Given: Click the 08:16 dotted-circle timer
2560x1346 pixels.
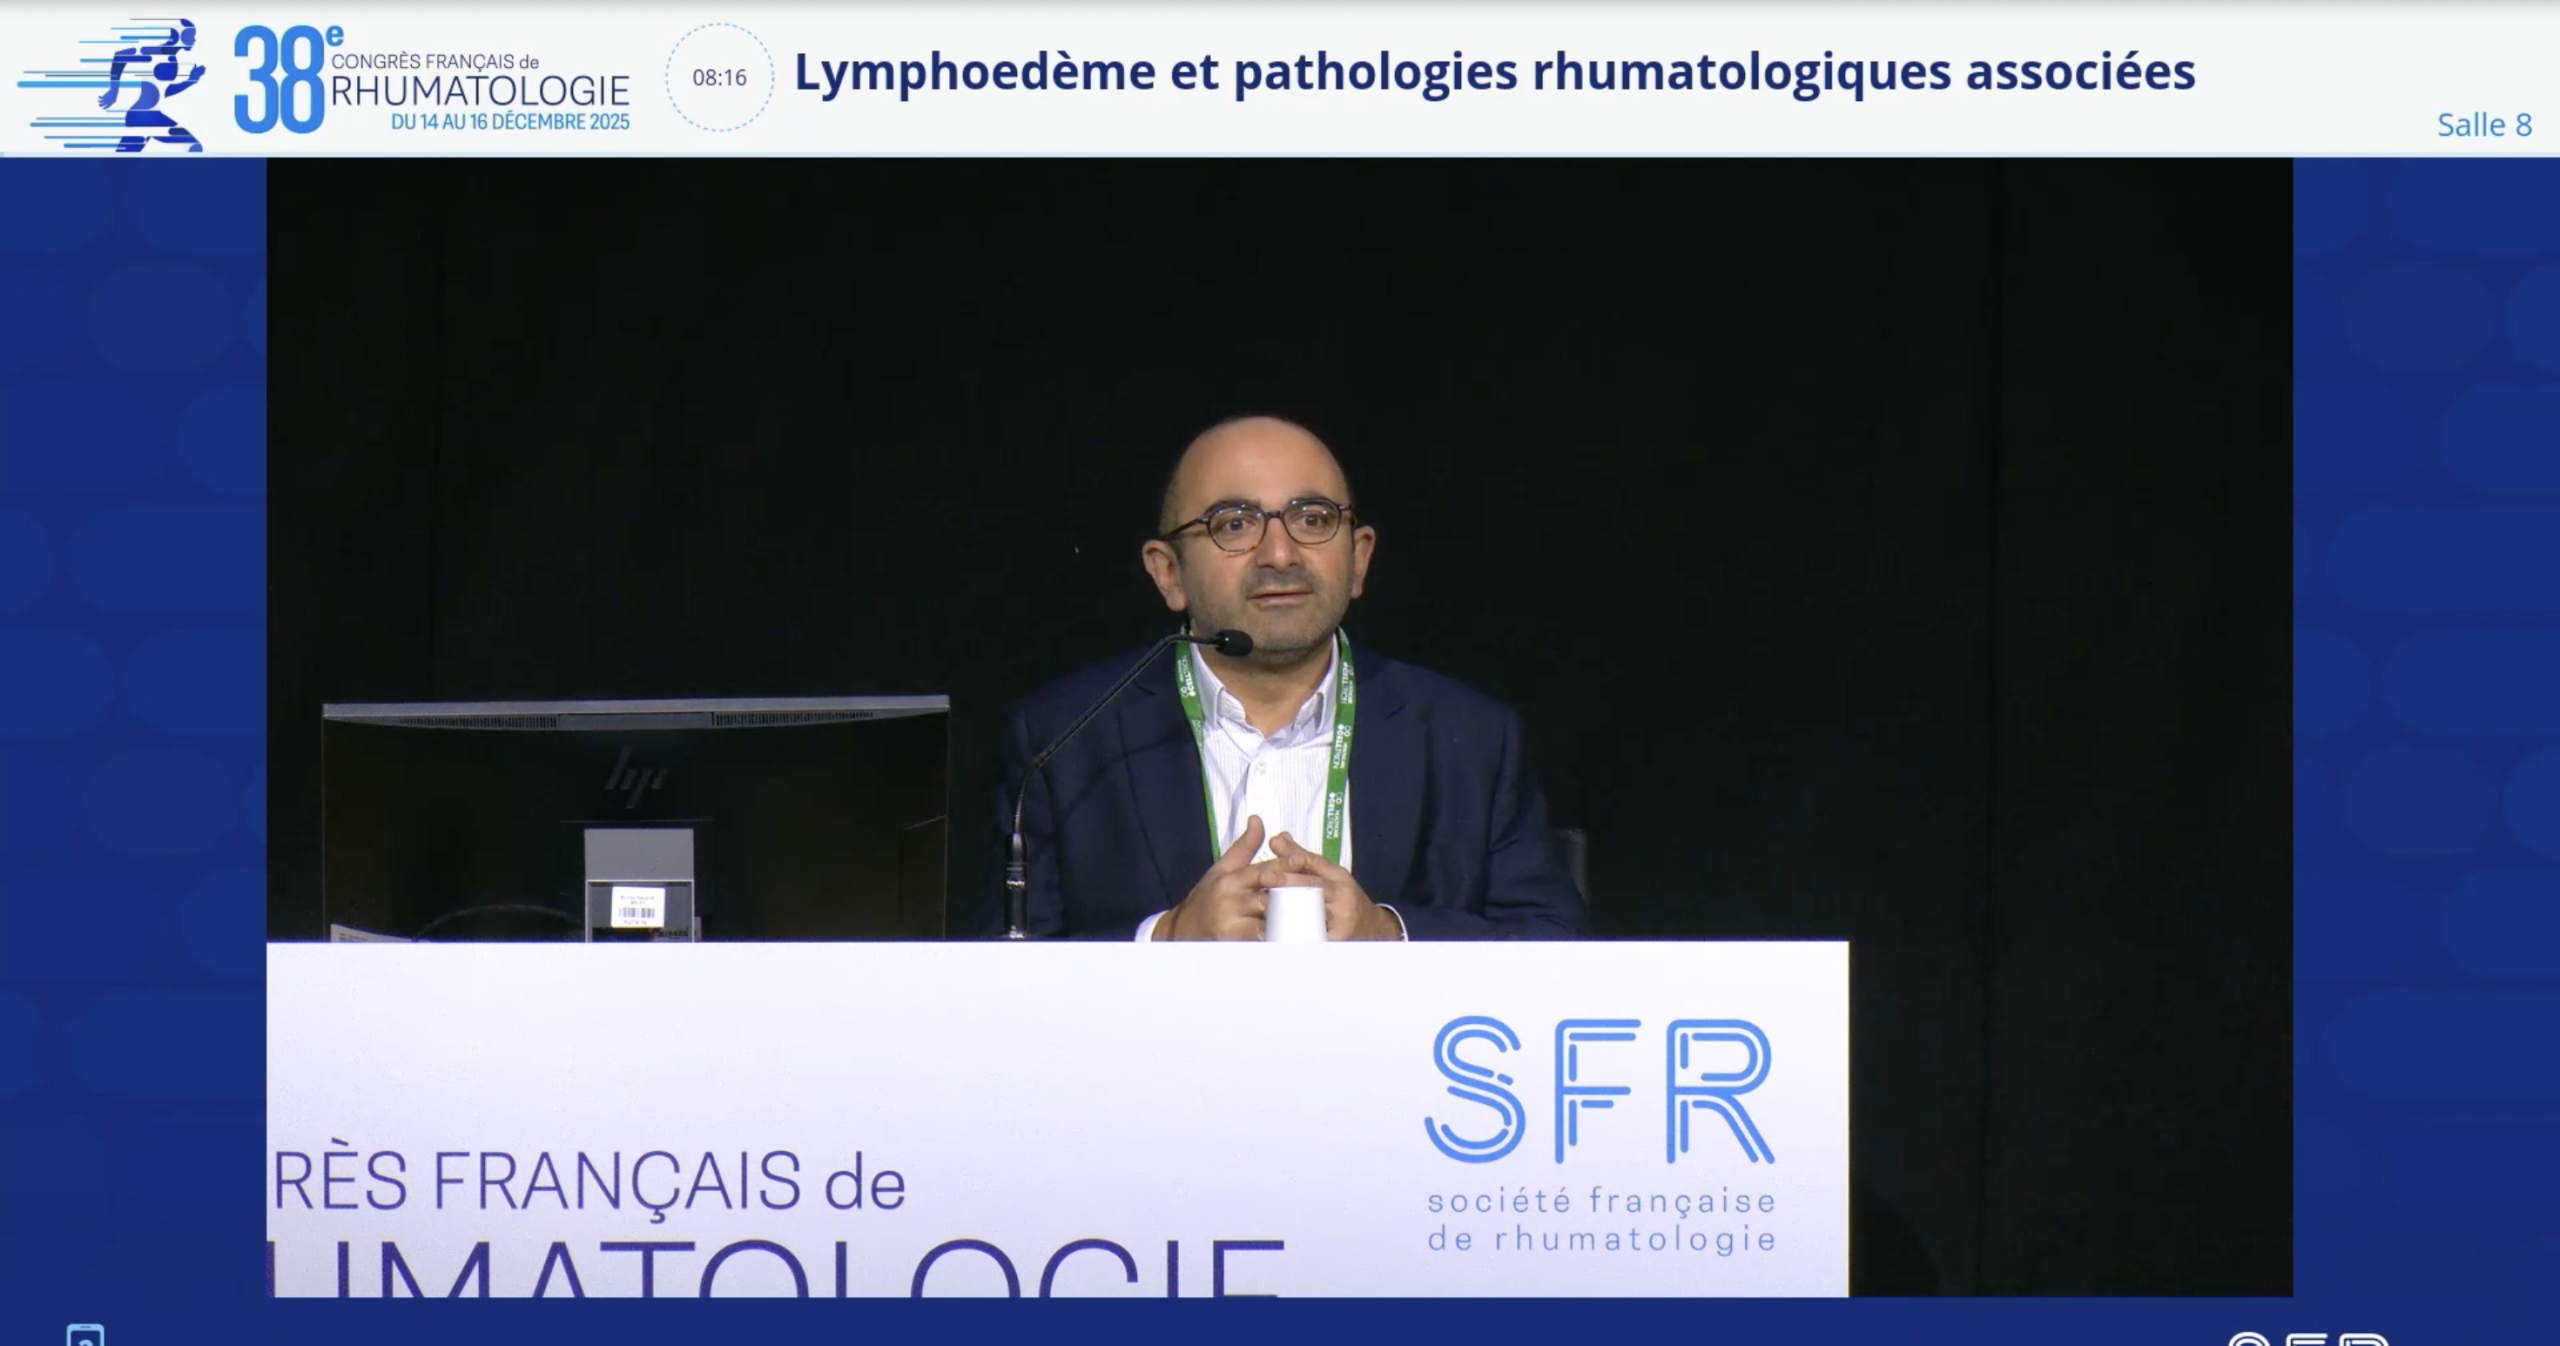Looking at the screenshot, I should pos(719,77).
